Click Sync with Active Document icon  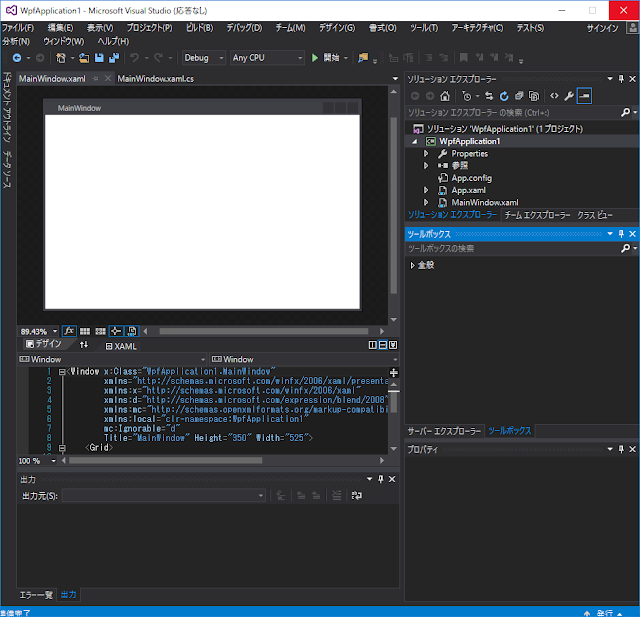click(x=489, y=96)
